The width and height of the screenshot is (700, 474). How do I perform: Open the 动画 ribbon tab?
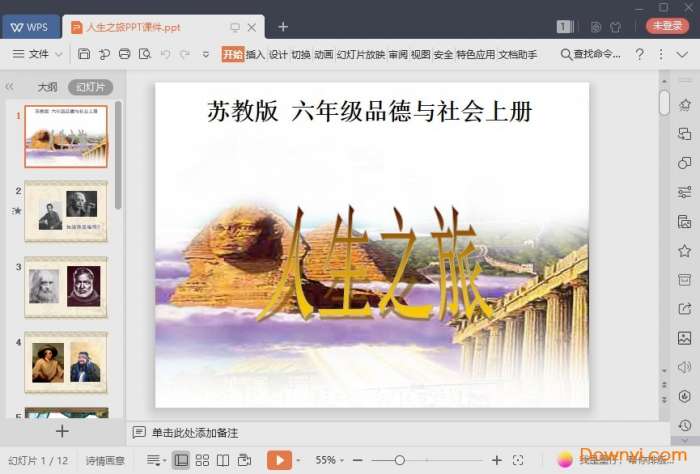tap(324, 54)
